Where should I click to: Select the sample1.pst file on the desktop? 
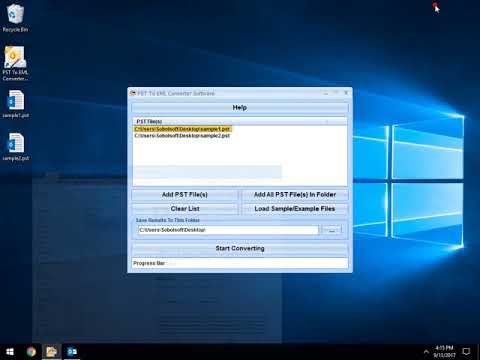15,104
